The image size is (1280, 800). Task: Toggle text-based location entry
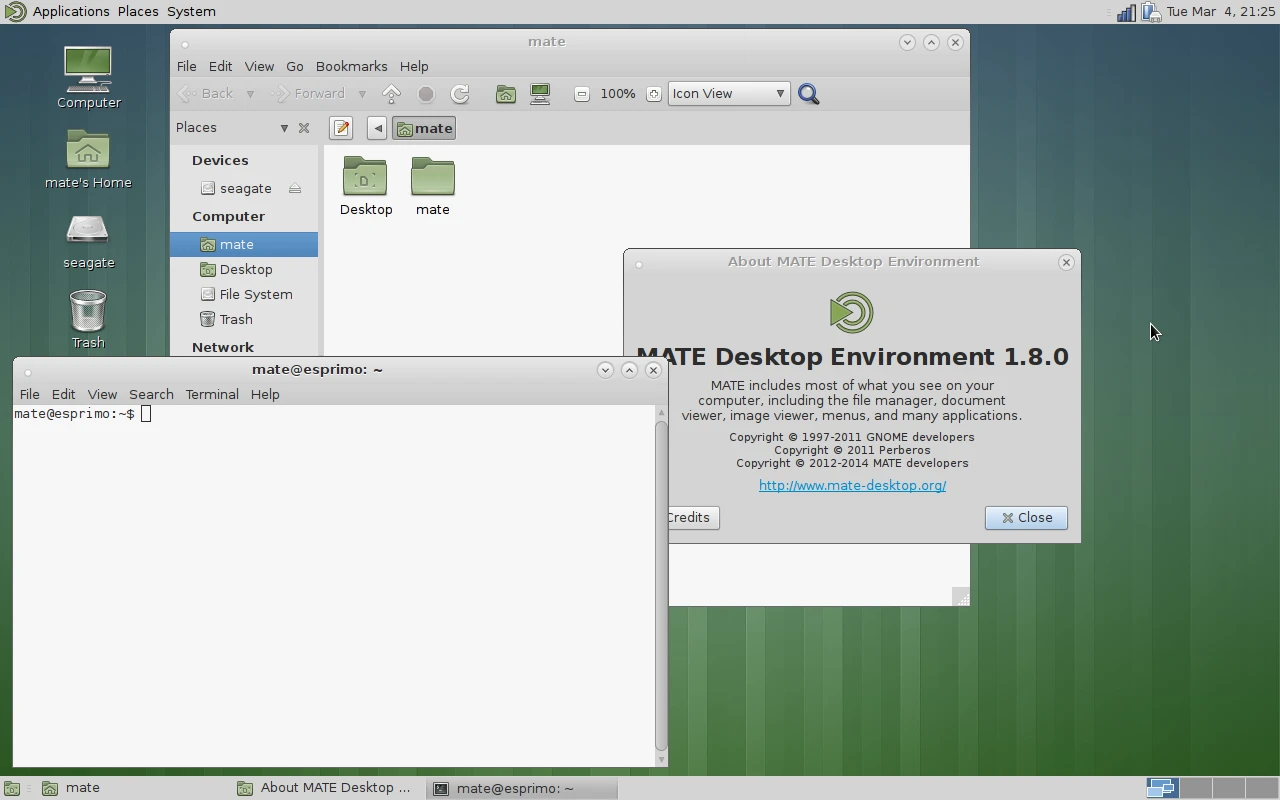tap(341, 128)
